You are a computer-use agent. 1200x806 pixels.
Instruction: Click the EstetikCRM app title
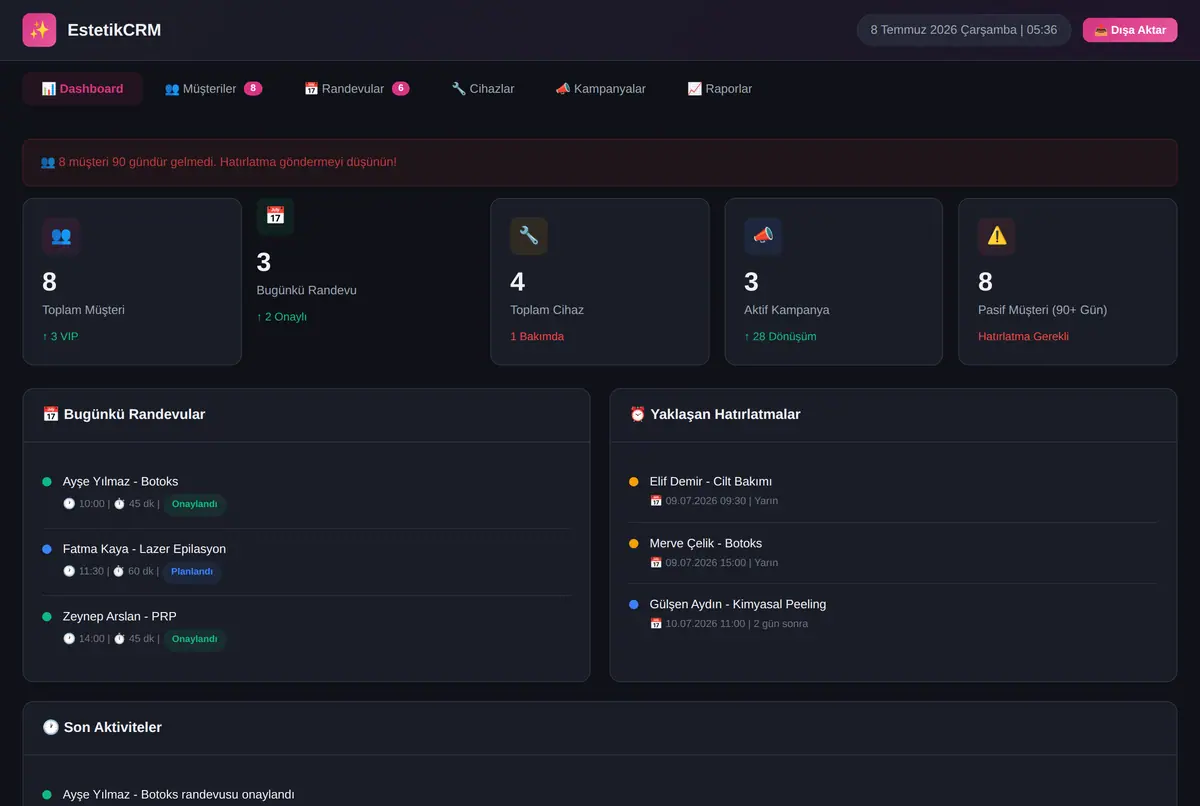tap(114, 30)
